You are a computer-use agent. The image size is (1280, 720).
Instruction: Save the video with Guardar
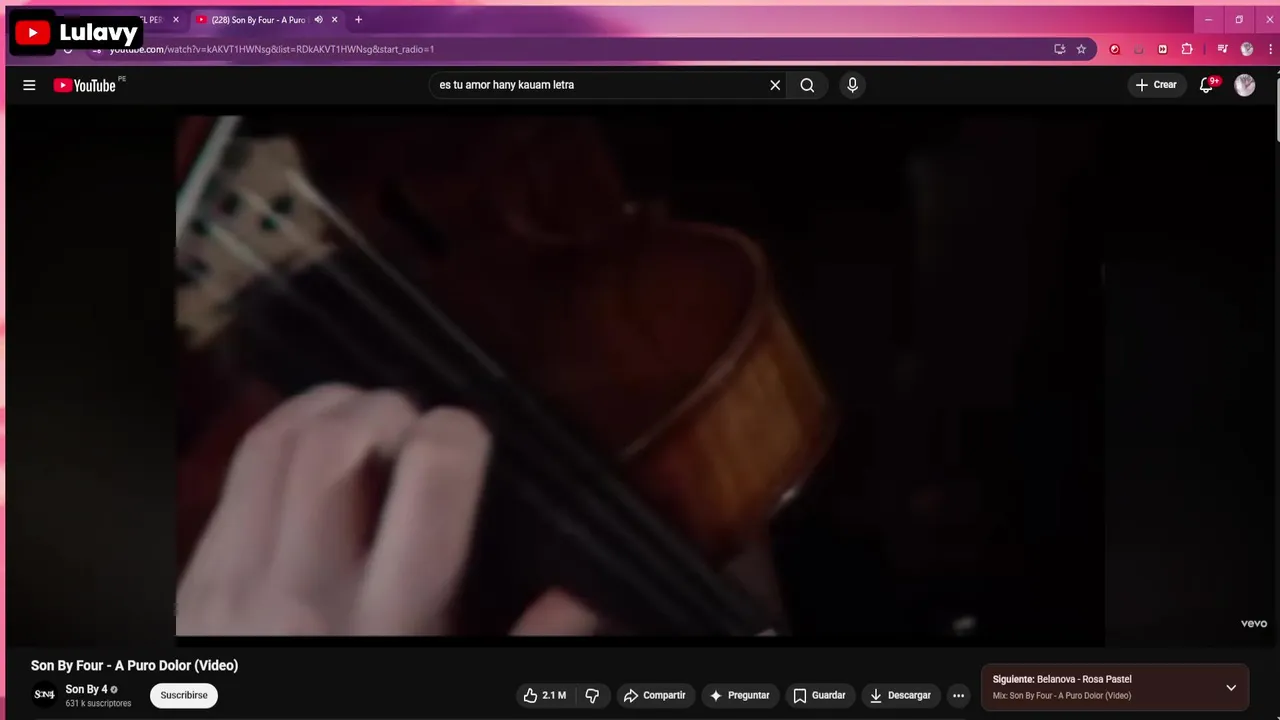(819, 695)
